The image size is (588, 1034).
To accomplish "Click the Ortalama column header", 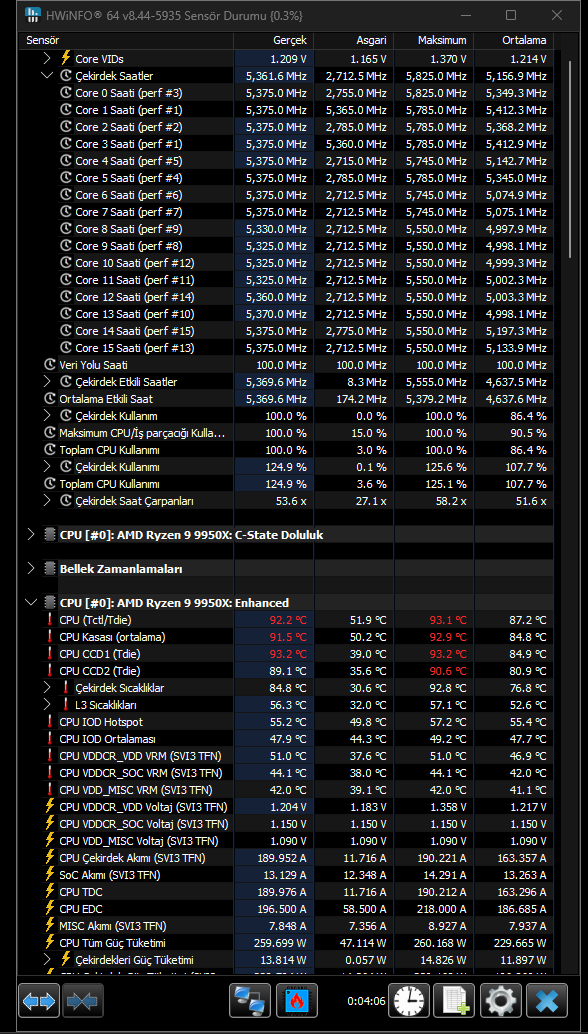I will pos(514,41).
